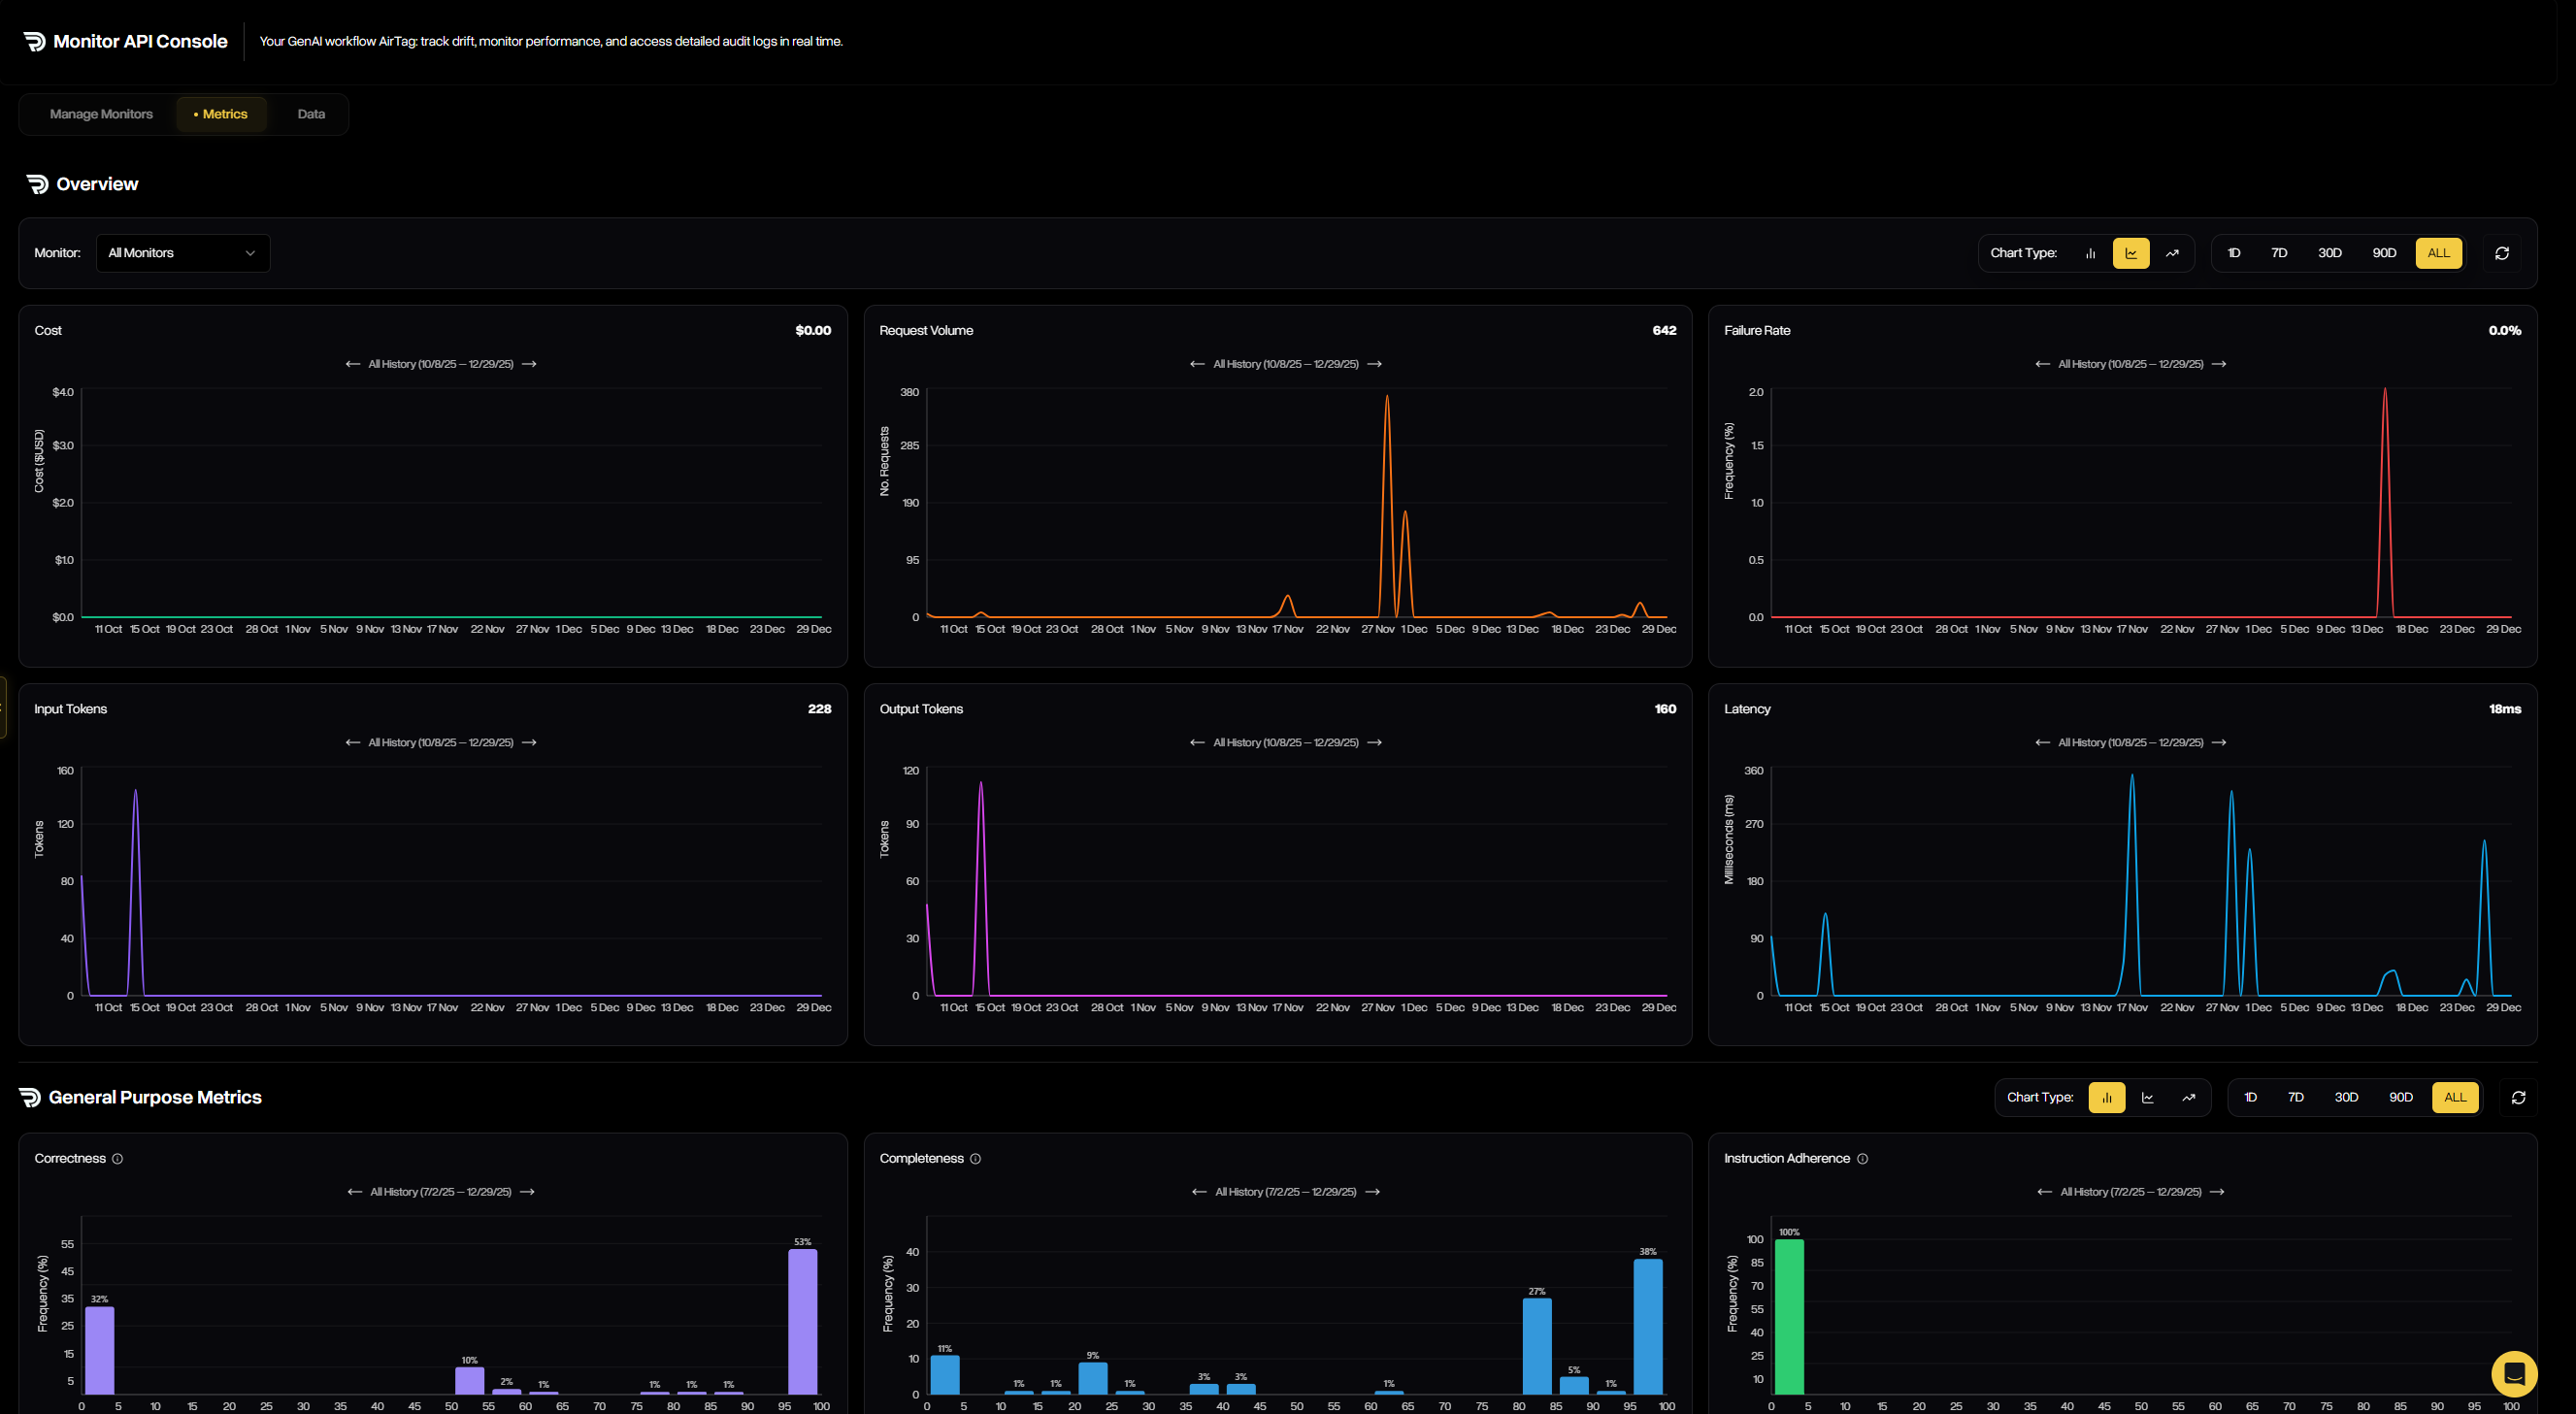This screenshot has width=2576, height=1414.
Task: Select the trend chart type in Overview
Action: point(2171,253)
